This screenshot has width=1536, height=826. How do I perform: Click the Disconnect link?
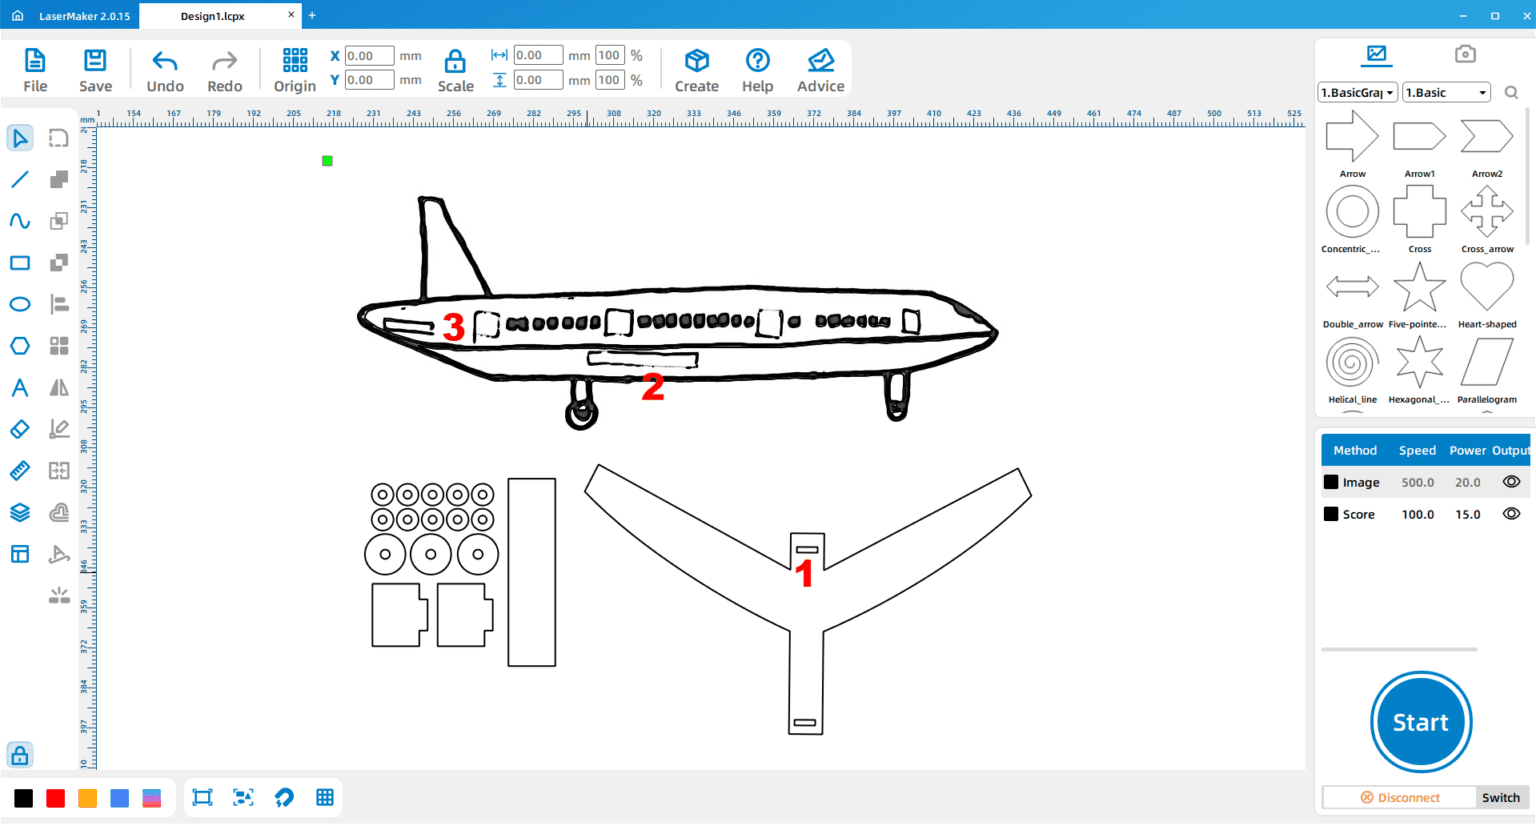pyautogui.click(x=1399, y=797)
